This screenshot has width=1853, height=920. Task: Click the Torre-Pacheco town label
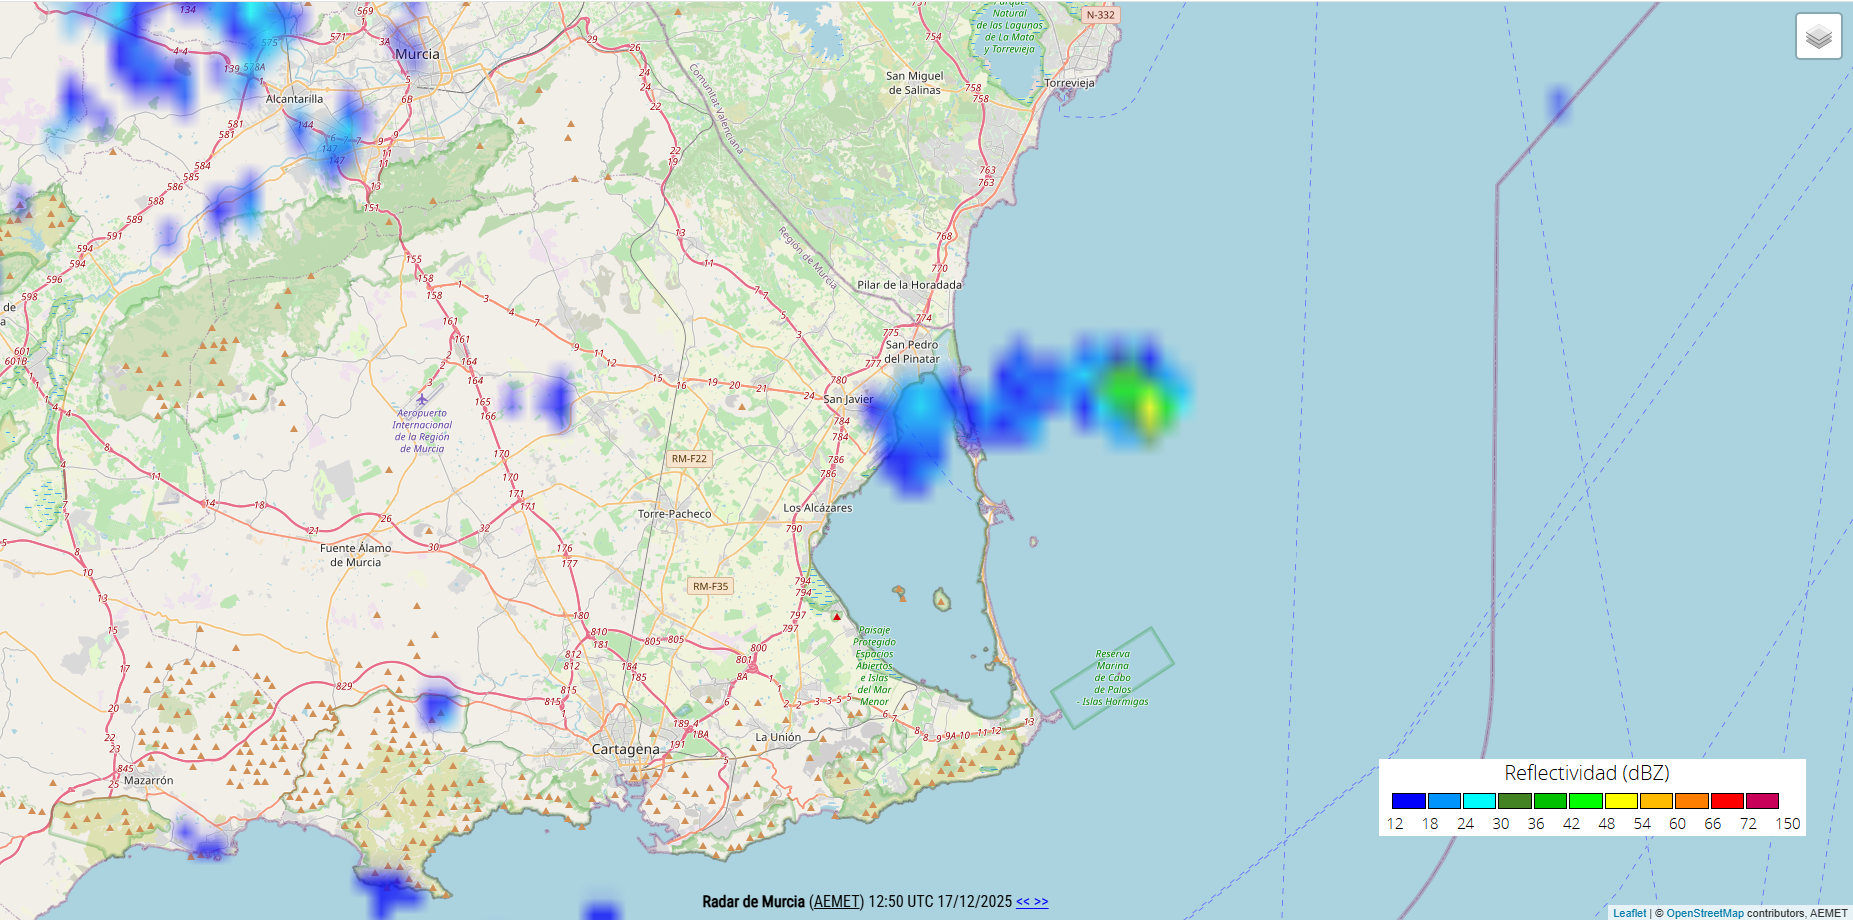tap(675, 514)
